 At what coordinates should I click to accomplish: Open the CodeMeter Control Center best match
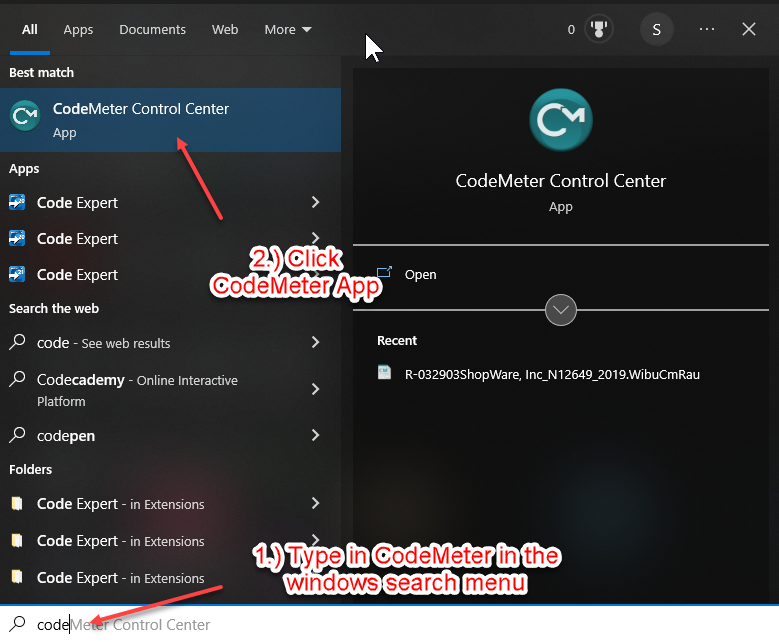[170, 120]
